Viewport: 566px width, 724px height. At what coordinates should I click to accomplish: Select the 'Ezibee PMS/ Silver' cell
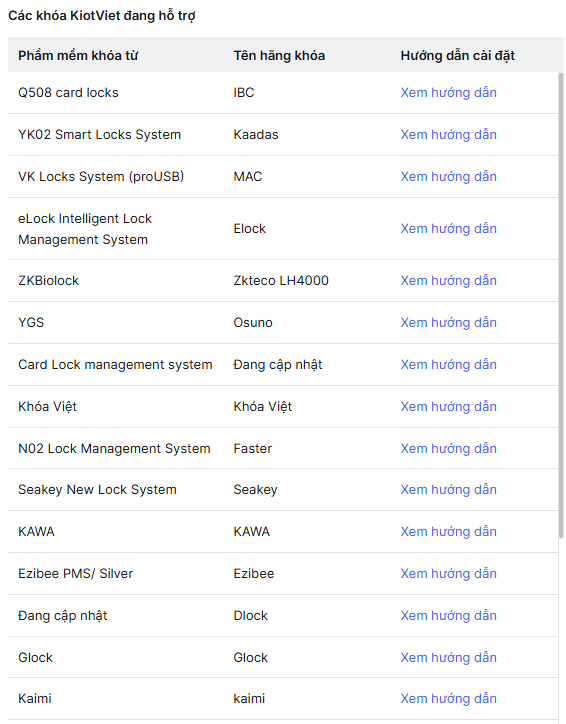point(76,574)
